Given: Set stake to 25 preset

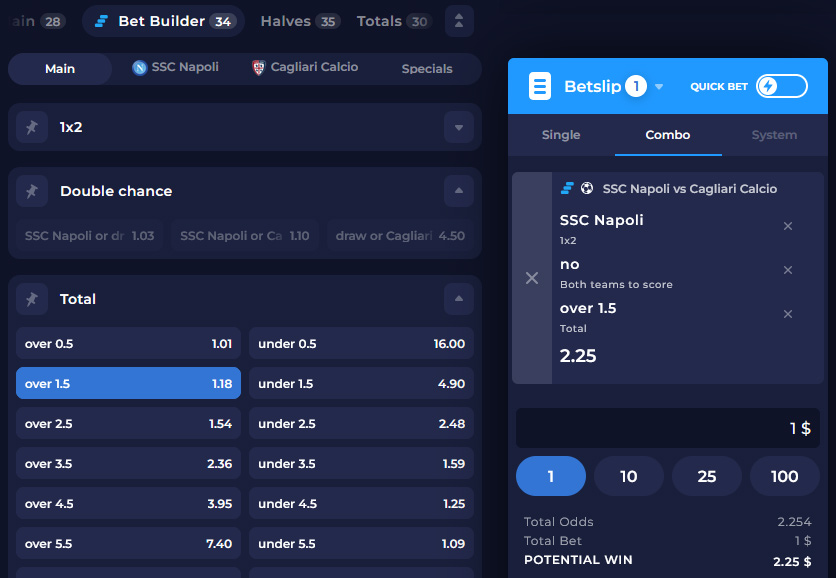Looking at the screenshot, I should click(706, 476).
